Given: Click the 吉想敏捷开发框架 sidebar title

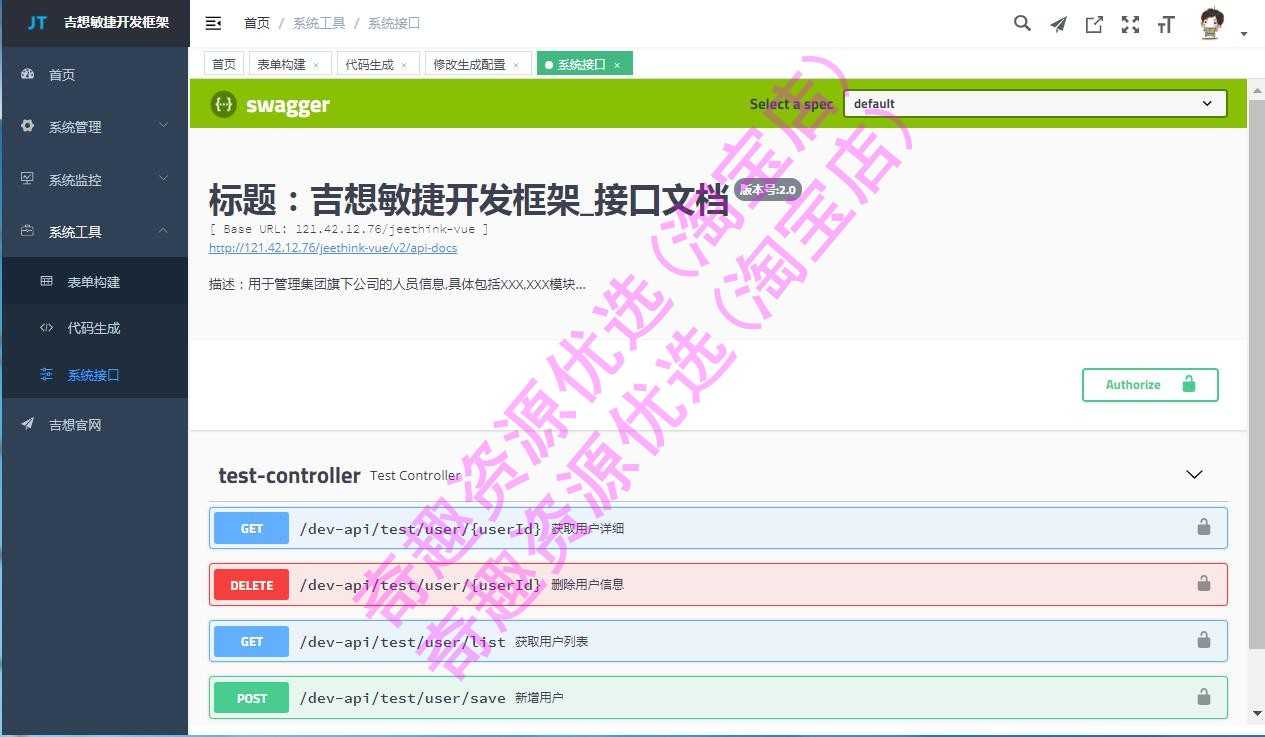Looking at the screenshot, I should coord(116,22).
